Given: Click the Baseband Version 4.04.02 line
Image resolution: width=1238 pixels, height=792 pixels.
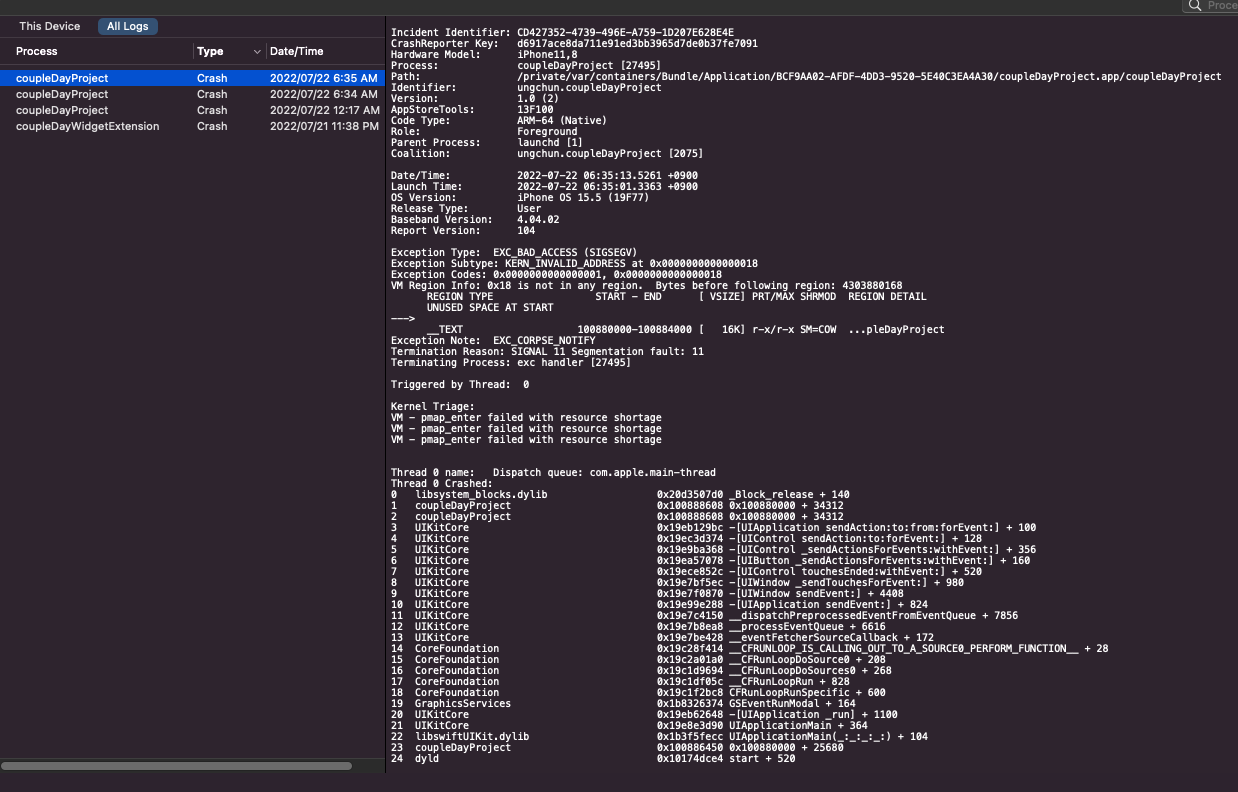Looking at the screenshot, I should [x=475, y=220].
